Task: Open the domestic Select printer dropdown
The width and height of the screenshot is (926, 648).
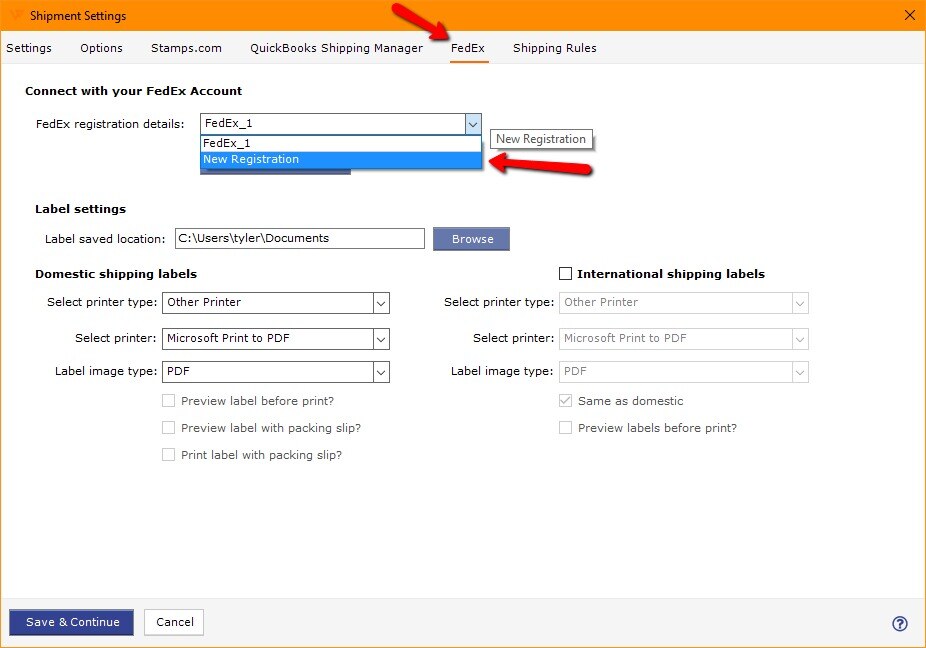Action: tap(382, 339)
